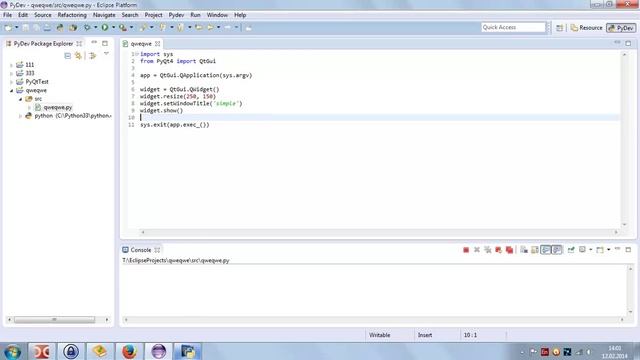Toggle show console when standard error changes
The height and width of the screenshot is (360, 640).
click(557, 250)
